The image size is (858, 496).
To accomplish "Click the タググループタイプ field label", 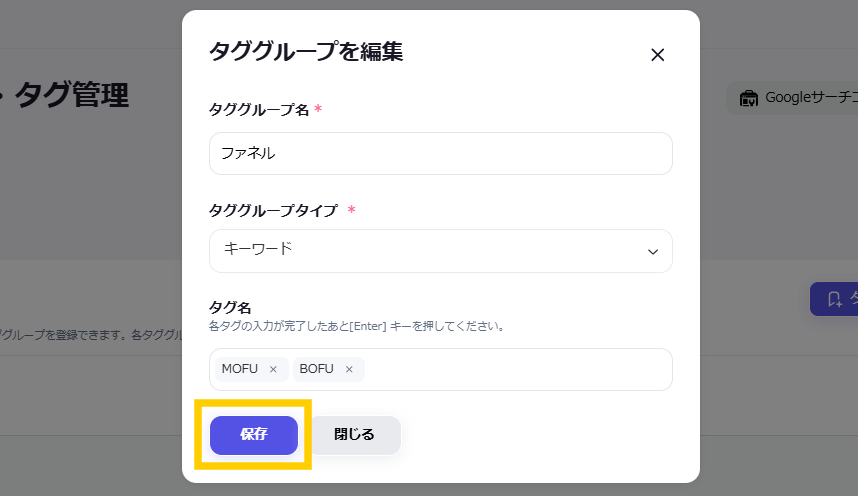I will tap(272, 210).
